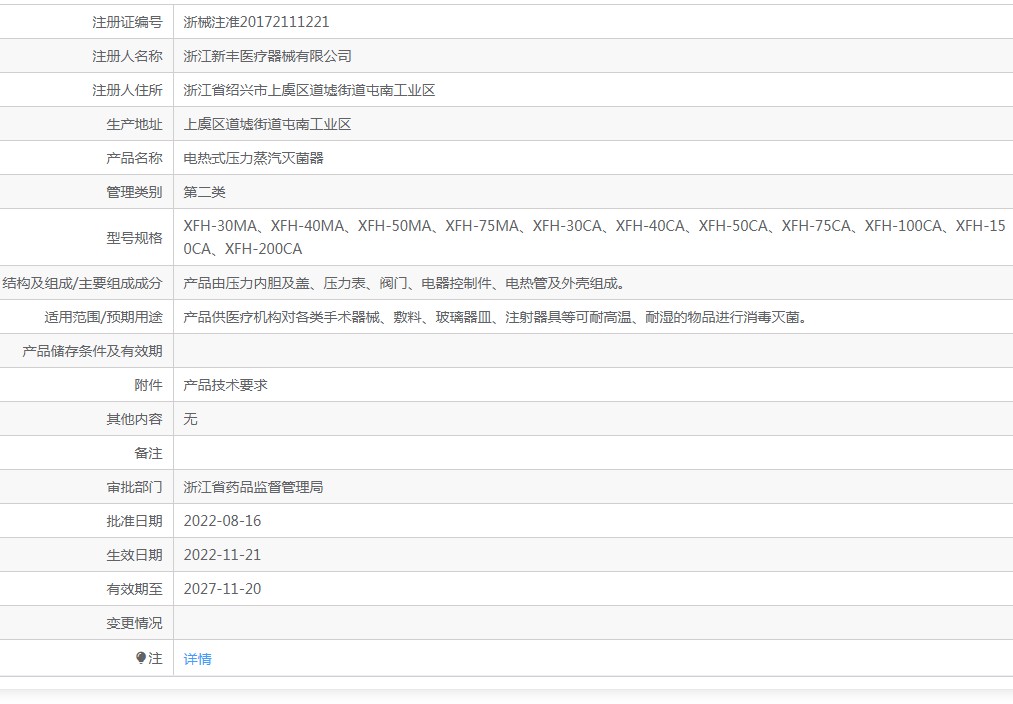Click the management category value 第二类

click(205, 192)
